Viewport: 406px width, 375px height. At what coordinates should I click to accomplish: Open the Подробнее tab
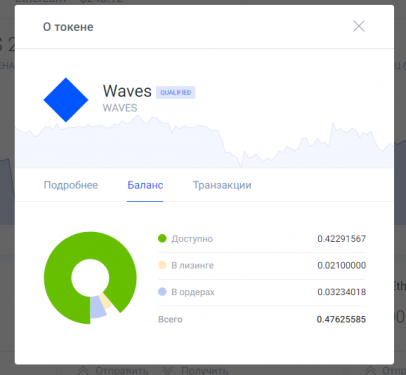point(71,185)
